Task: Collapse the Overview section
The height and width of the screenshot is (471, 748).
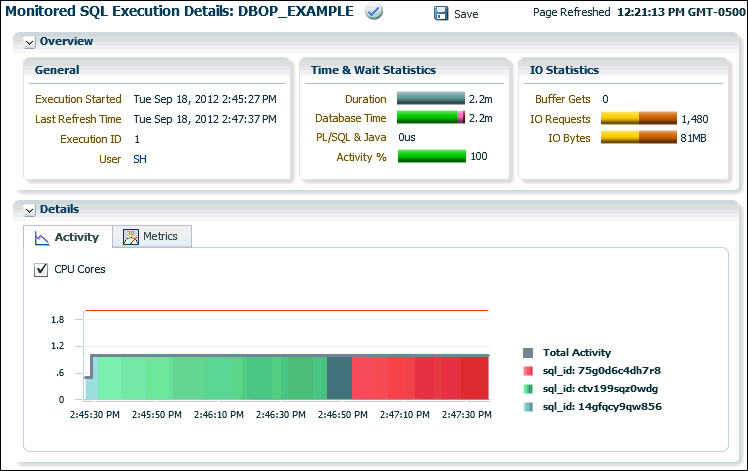Action: click(x=29, y=42)
